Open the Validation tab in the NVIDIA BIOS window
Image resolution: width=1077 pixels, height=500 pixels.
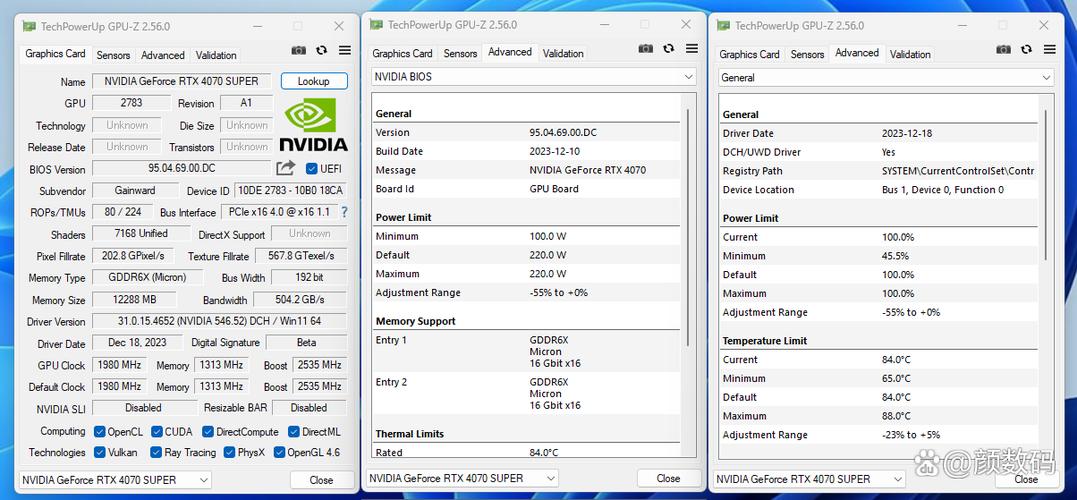[563, 54]
